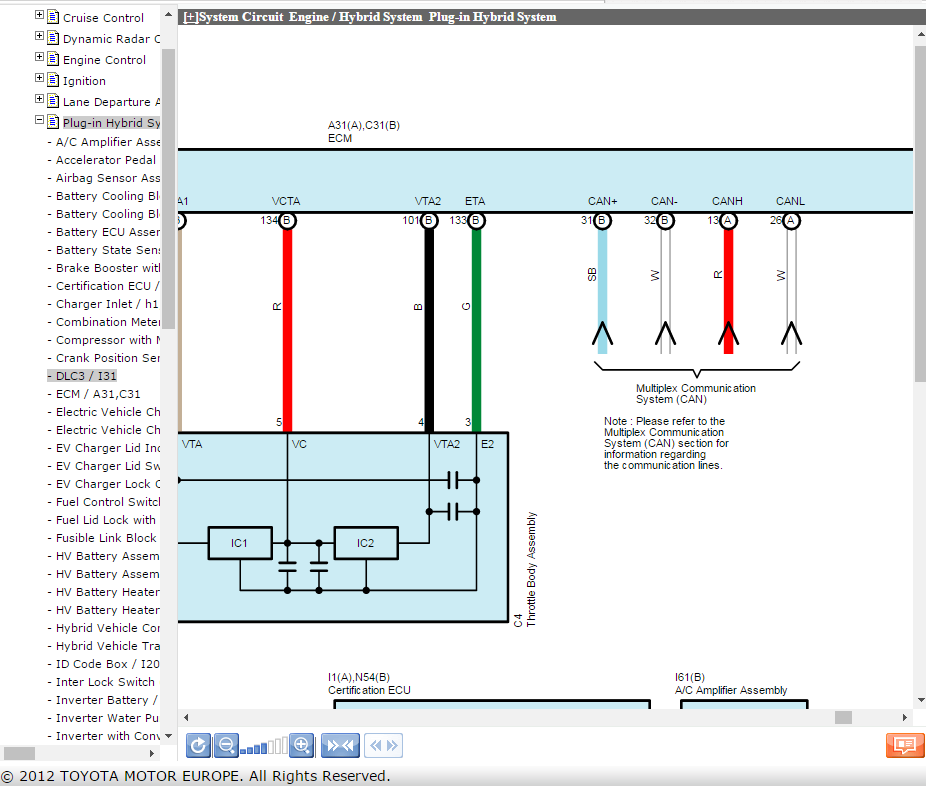Zoom in using the plus magnifier
The width and height of the screenshot is (926, 786).
click(301, 745)
